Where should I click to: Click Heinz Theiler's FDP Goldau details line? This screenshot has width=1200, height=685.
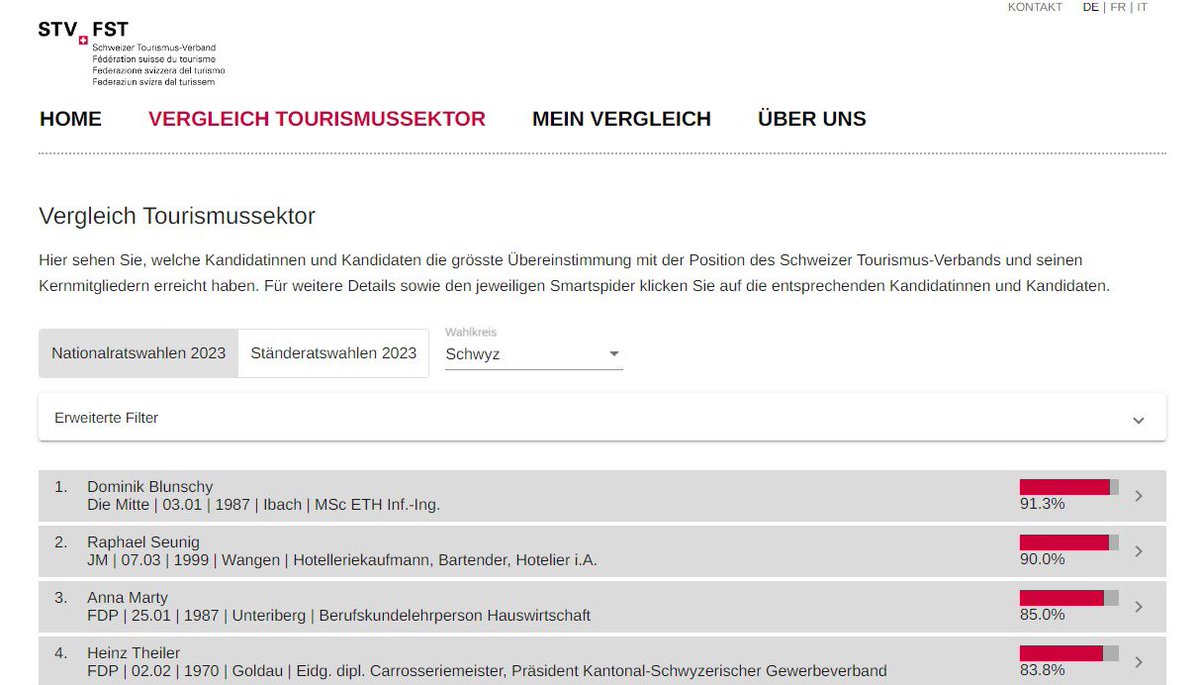pos(487,670)
